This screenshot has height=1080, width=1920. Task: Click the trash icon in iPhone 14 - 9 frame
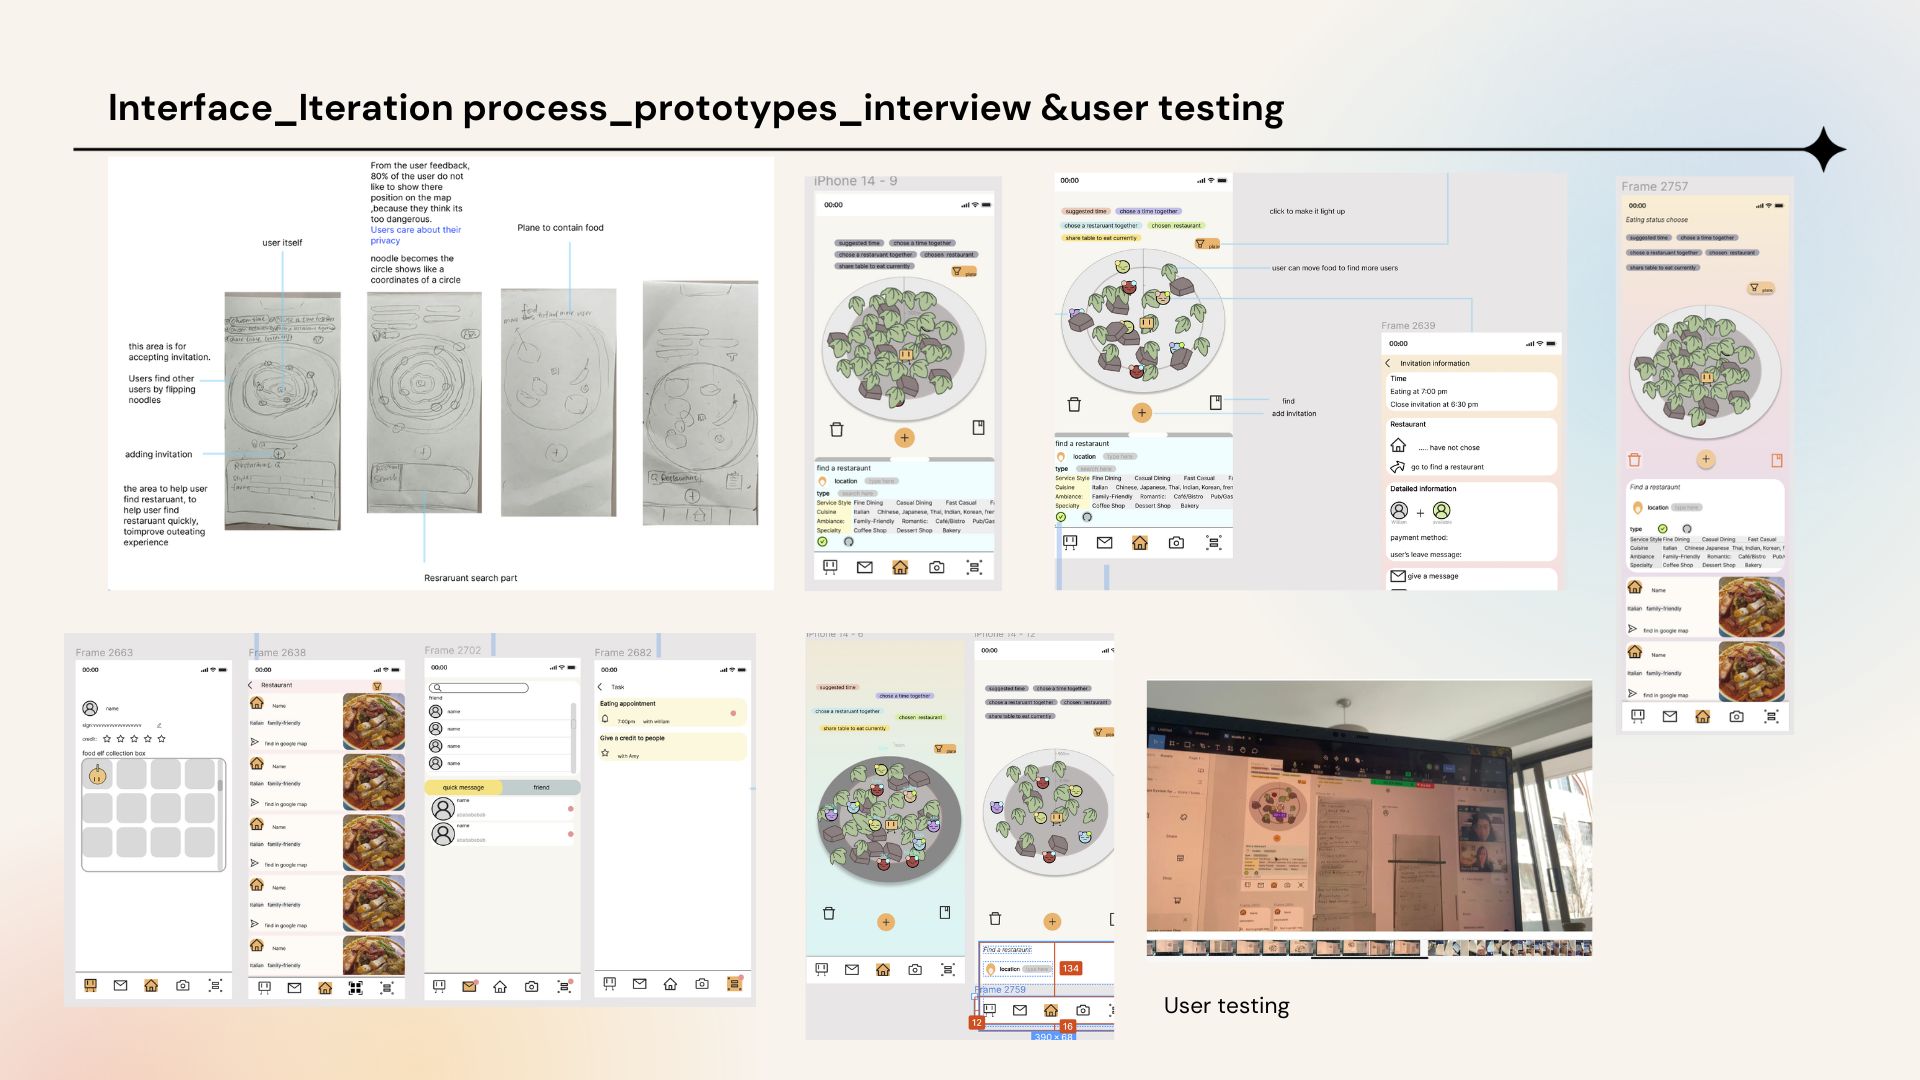point(837,429)
